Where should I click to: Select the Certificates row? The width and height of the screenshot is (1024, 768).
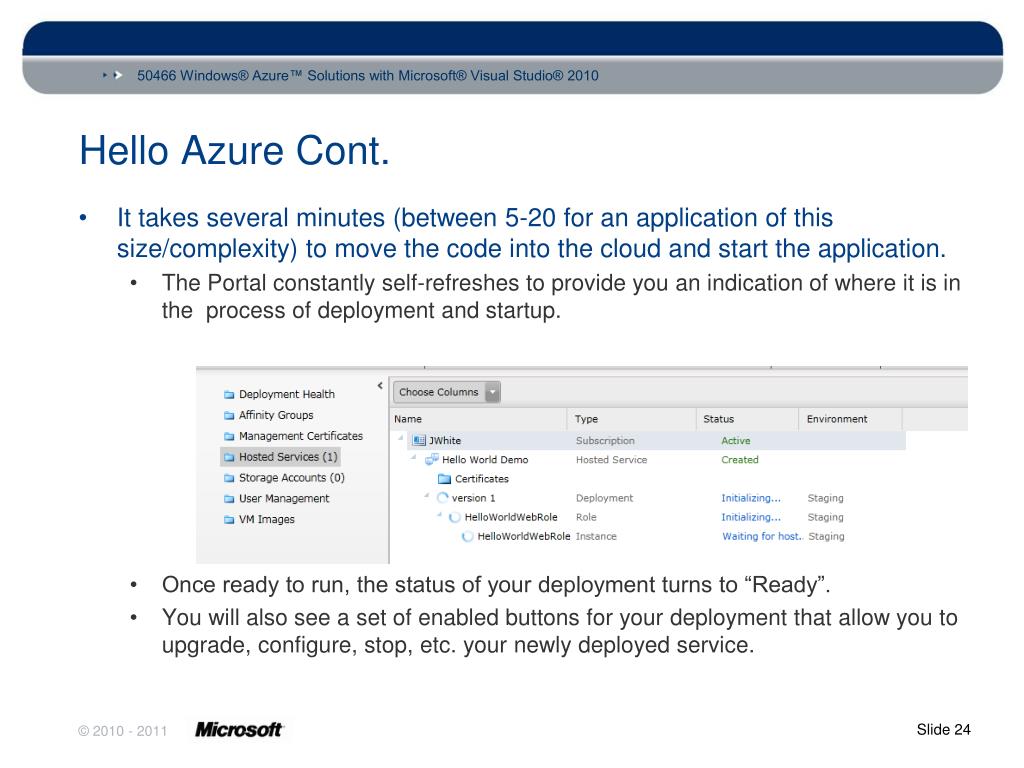click(x=482, y=479)
